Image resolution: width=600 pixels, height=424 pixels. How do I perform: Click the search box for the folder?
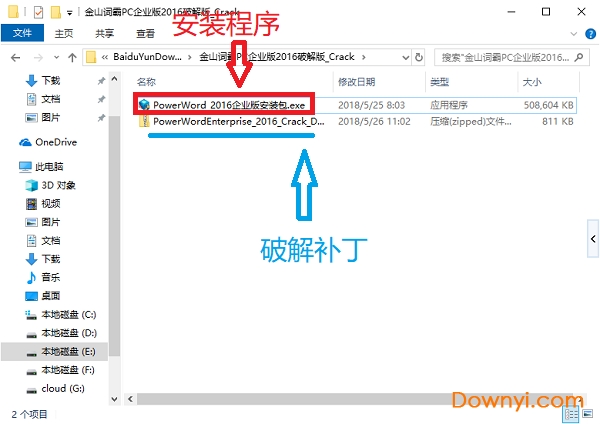coord(500,56)
